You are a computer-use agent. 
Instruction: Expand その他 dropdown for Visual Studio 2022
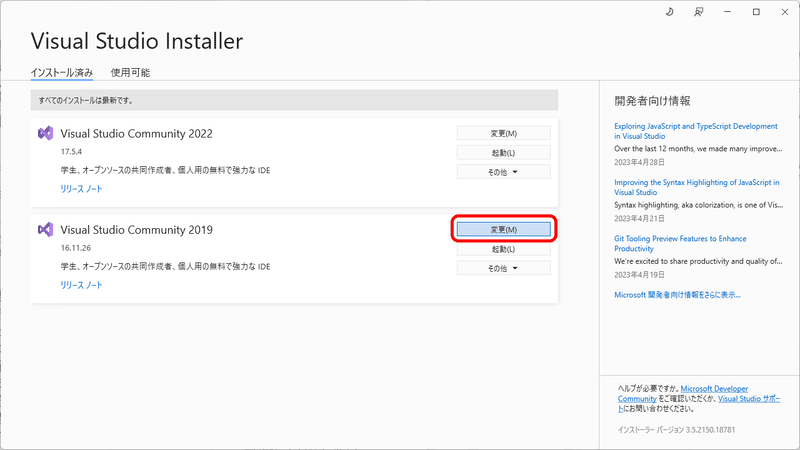tap(504, 172)
